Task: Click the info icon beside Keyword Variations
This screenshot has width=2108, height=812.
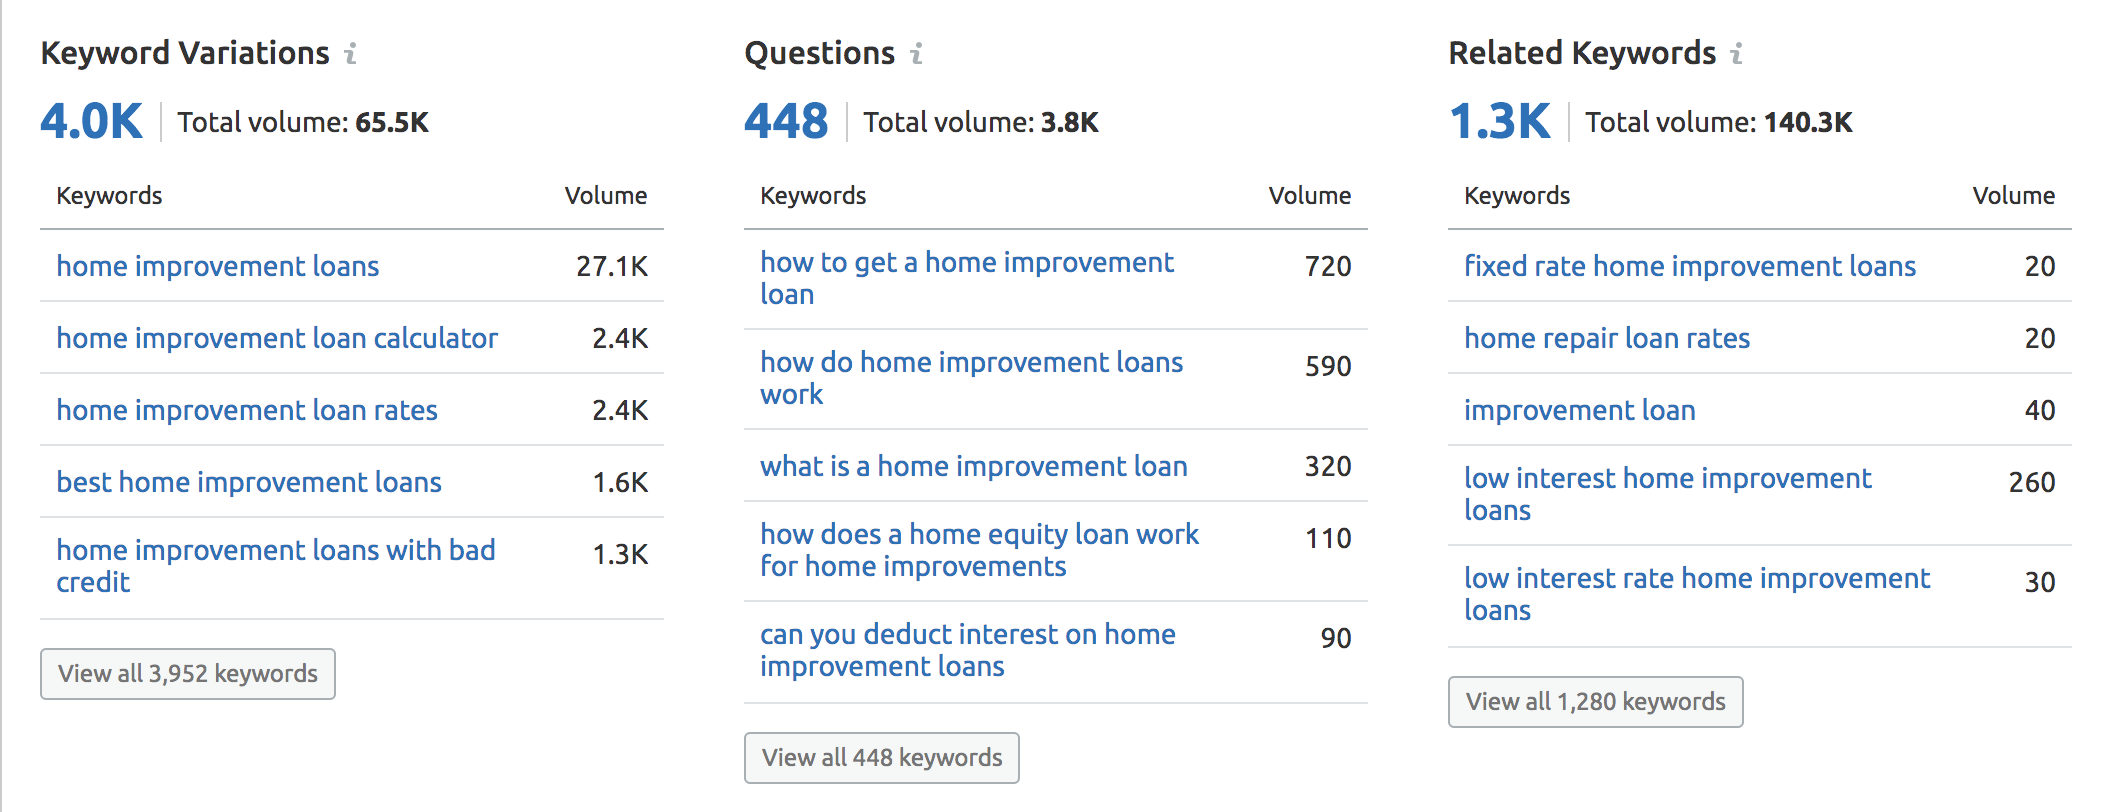Action: pyautogui.click(x=350, y=53)
